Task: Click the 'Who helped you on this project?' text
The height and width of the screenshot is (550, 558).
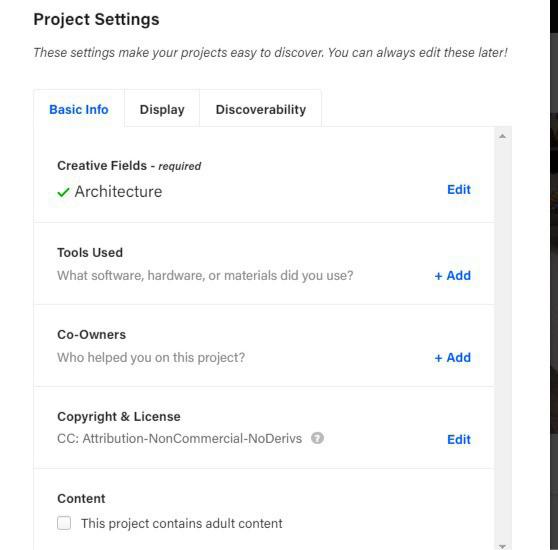Action: (x=151, y=358)
